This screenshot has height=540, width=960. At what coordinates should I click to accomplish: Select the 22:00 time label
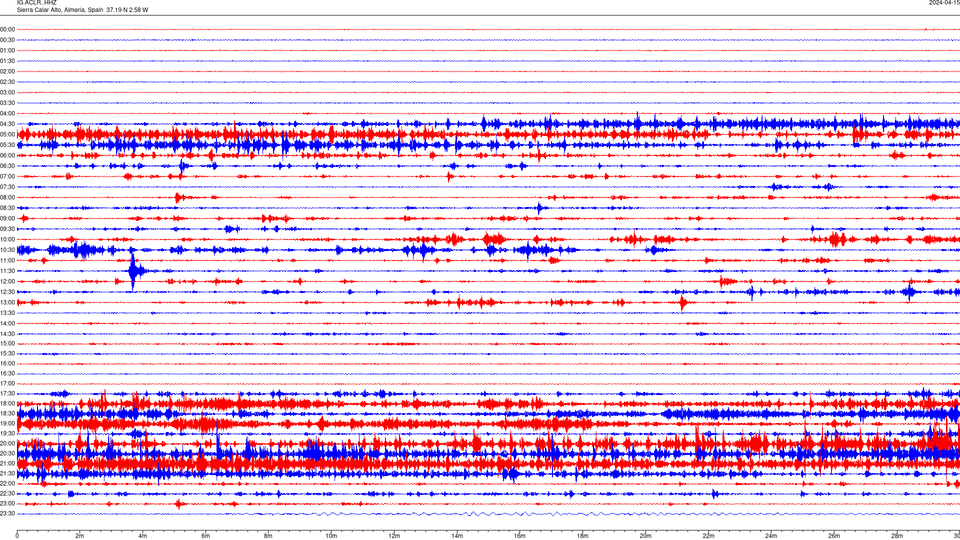pos(7,483)
